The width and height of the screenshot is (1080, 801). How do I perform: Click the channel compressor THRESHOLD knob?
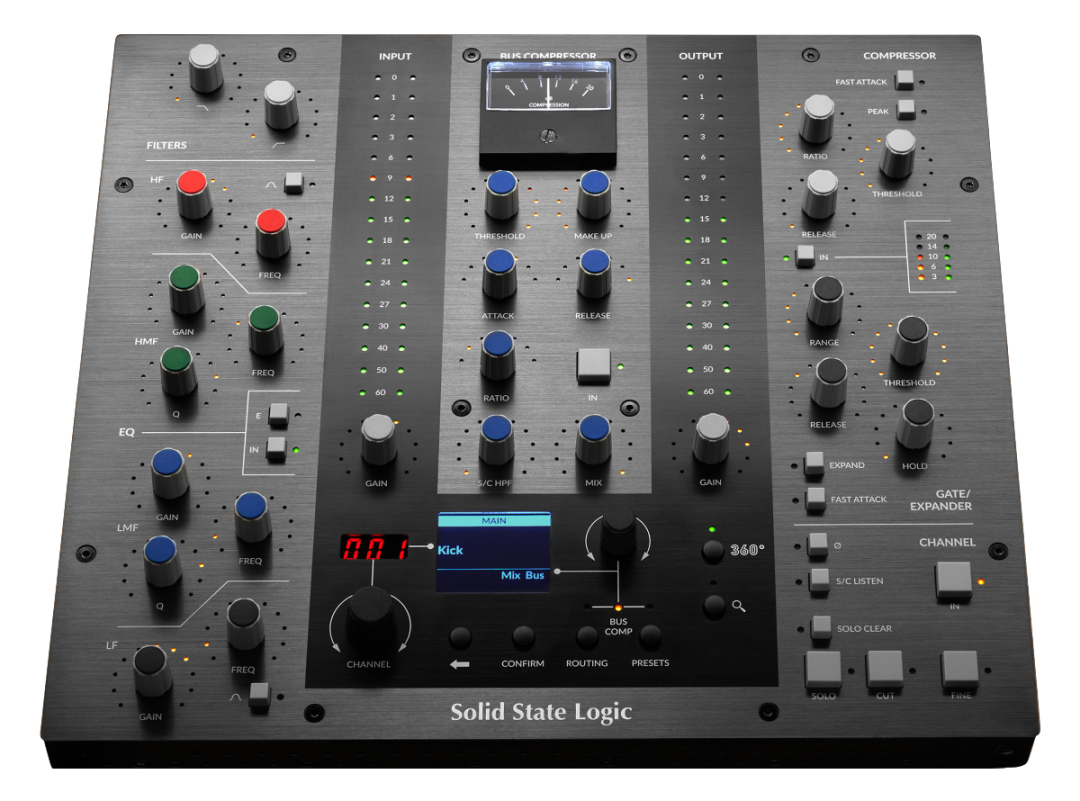pos(900,153)
